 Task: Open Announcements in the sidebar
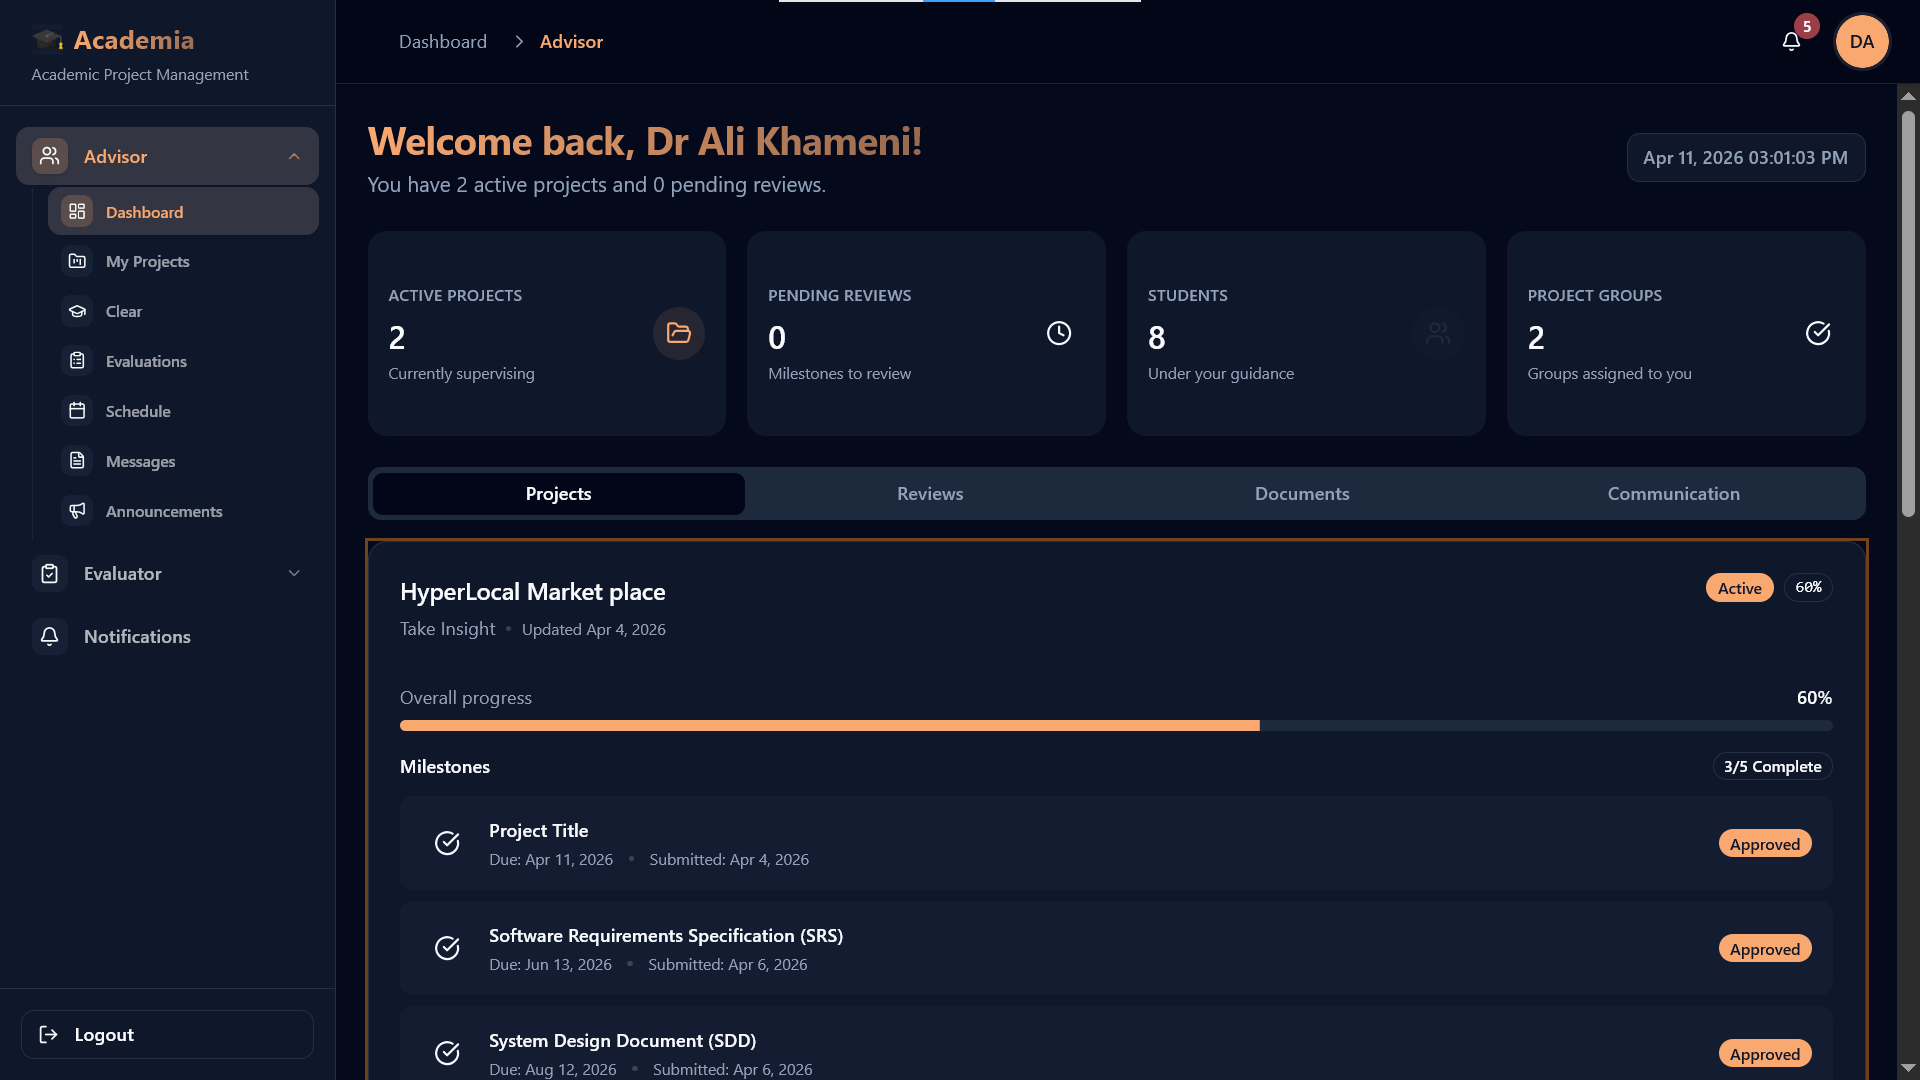pyautogui.click(x=183, y=511)
